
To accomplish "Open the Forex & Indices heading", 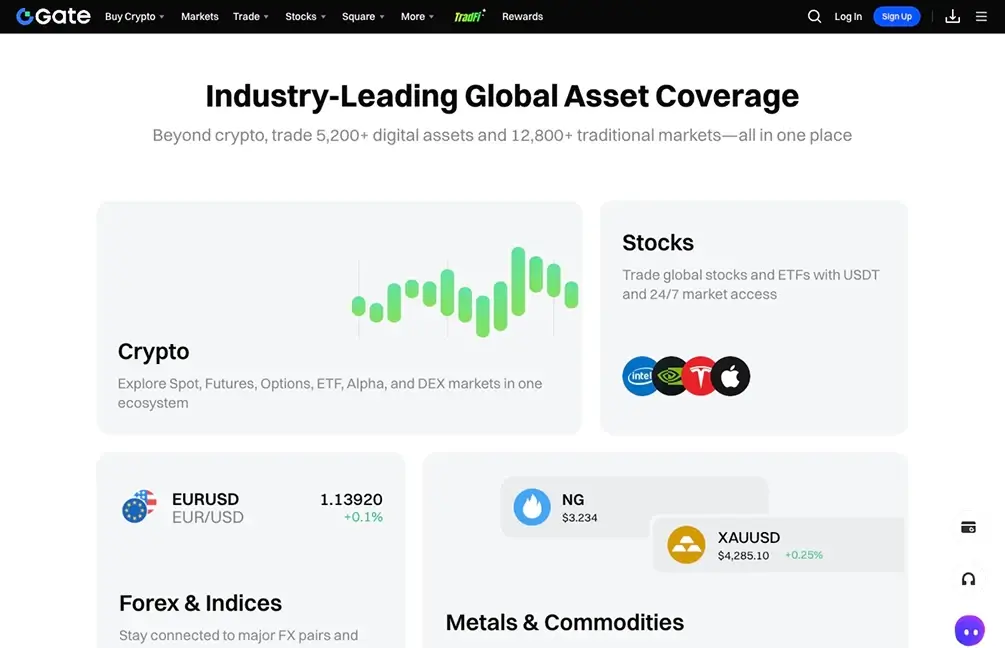I will click(x=200, y=603).
